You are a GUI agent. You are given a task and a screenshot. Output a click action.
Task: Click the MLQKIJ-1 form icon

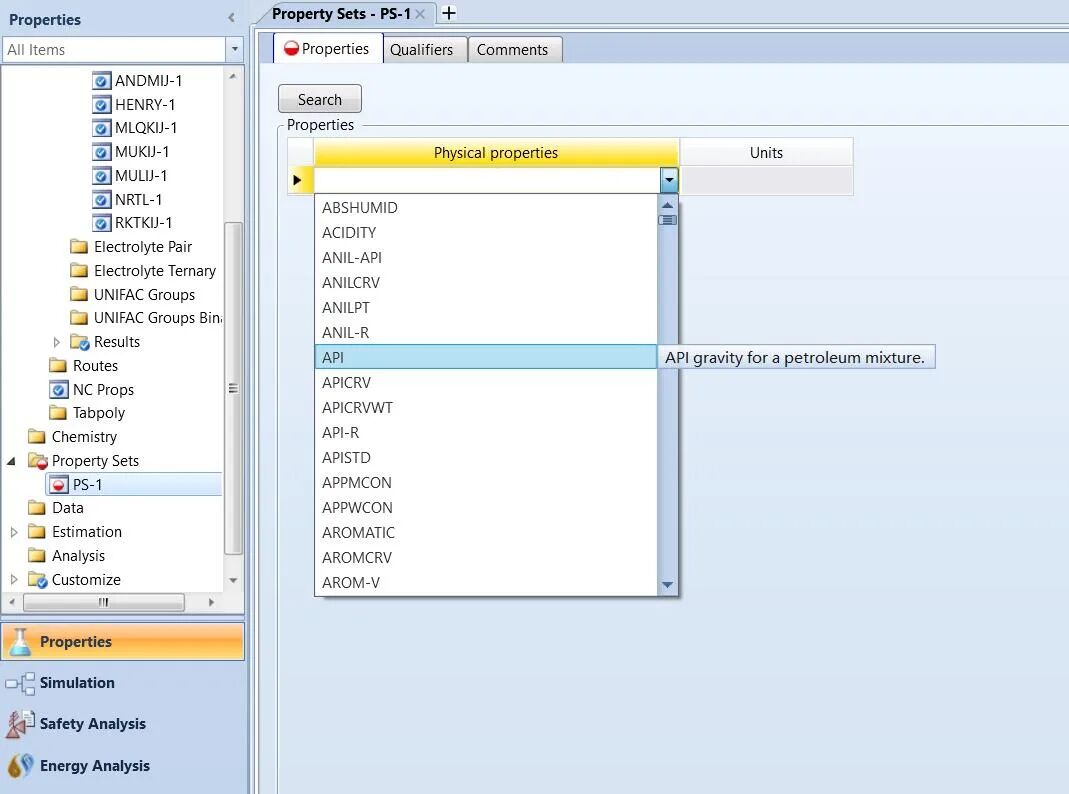[x=101, y=128]
